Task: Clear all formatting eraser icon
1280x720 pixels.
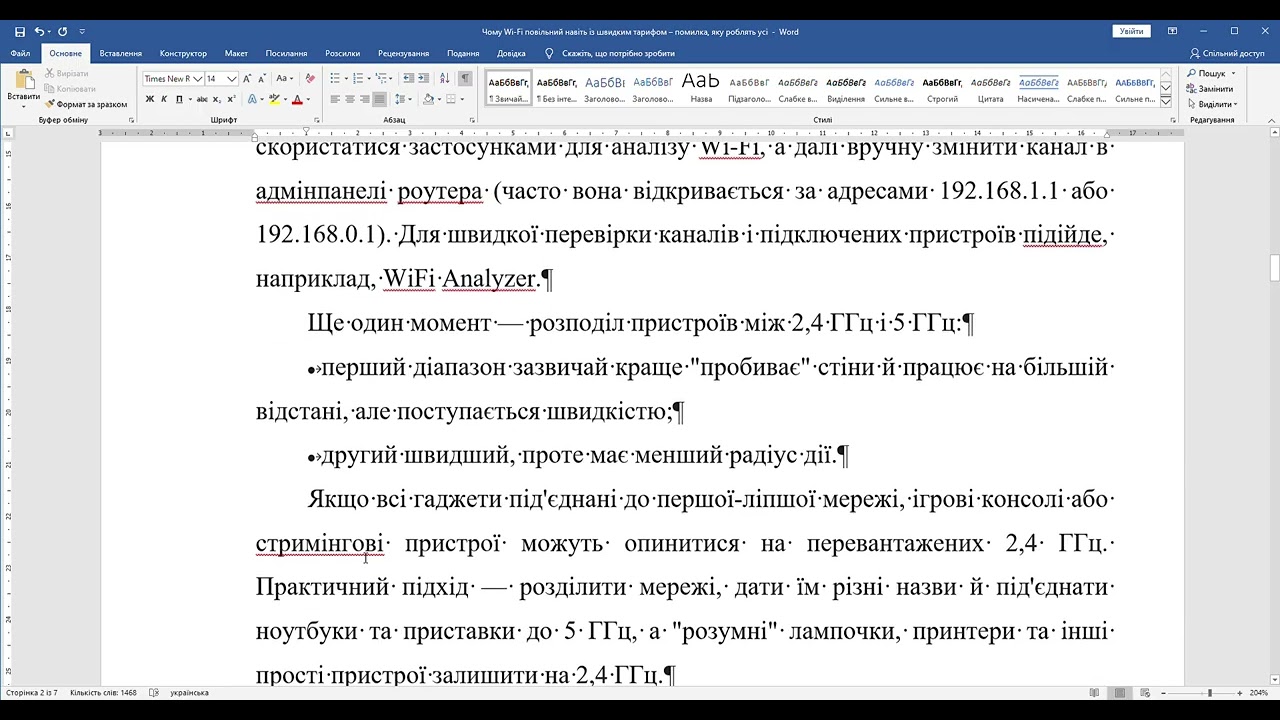Action: click(310, 78)
